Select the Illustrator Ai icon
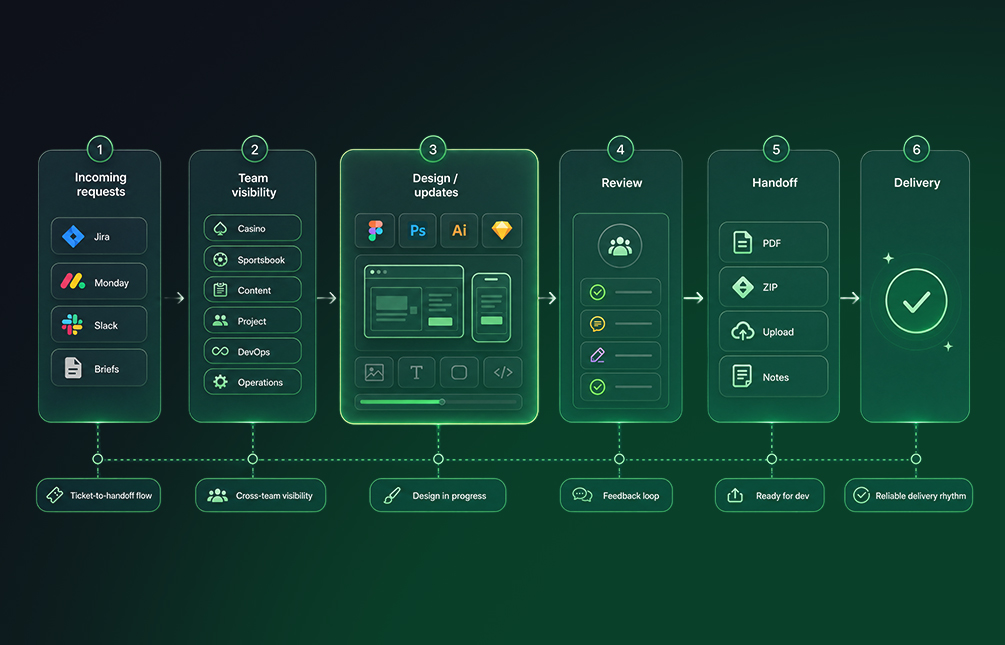1005x645 pixels. pyautogui.click(x=459, y=230)
